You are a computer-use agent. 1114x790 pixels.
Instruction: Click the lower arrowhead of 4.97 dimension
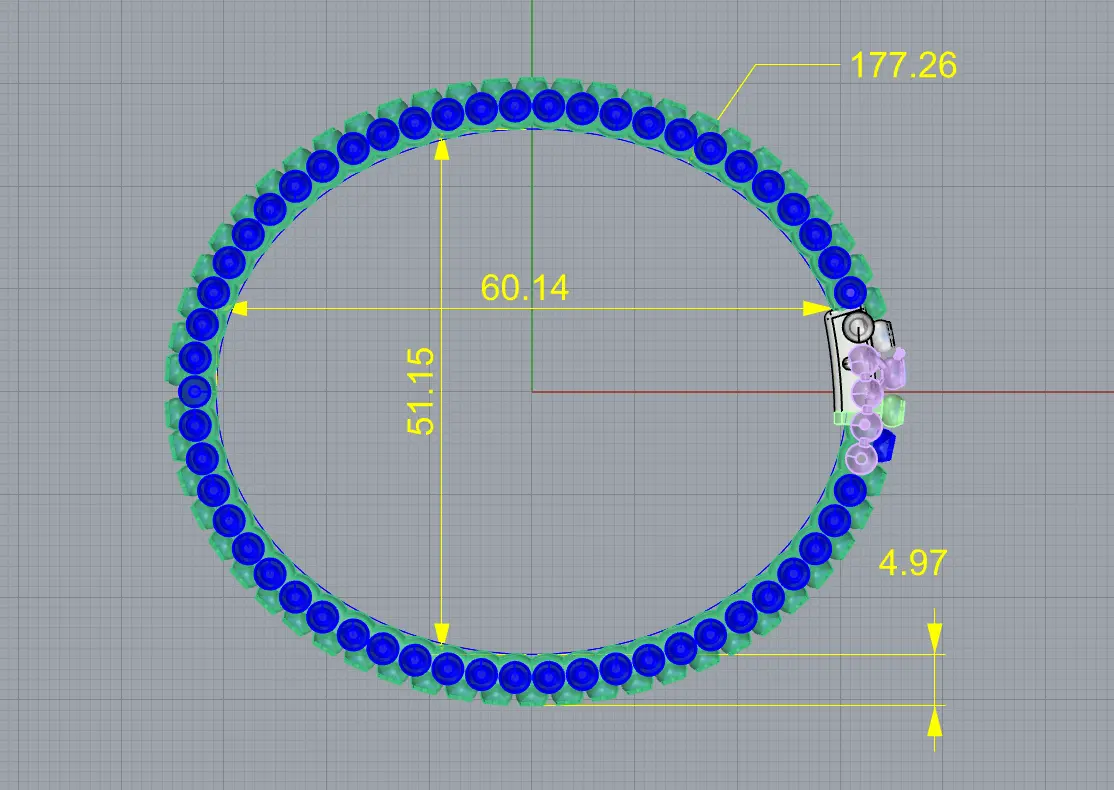(x=934, y=722)
